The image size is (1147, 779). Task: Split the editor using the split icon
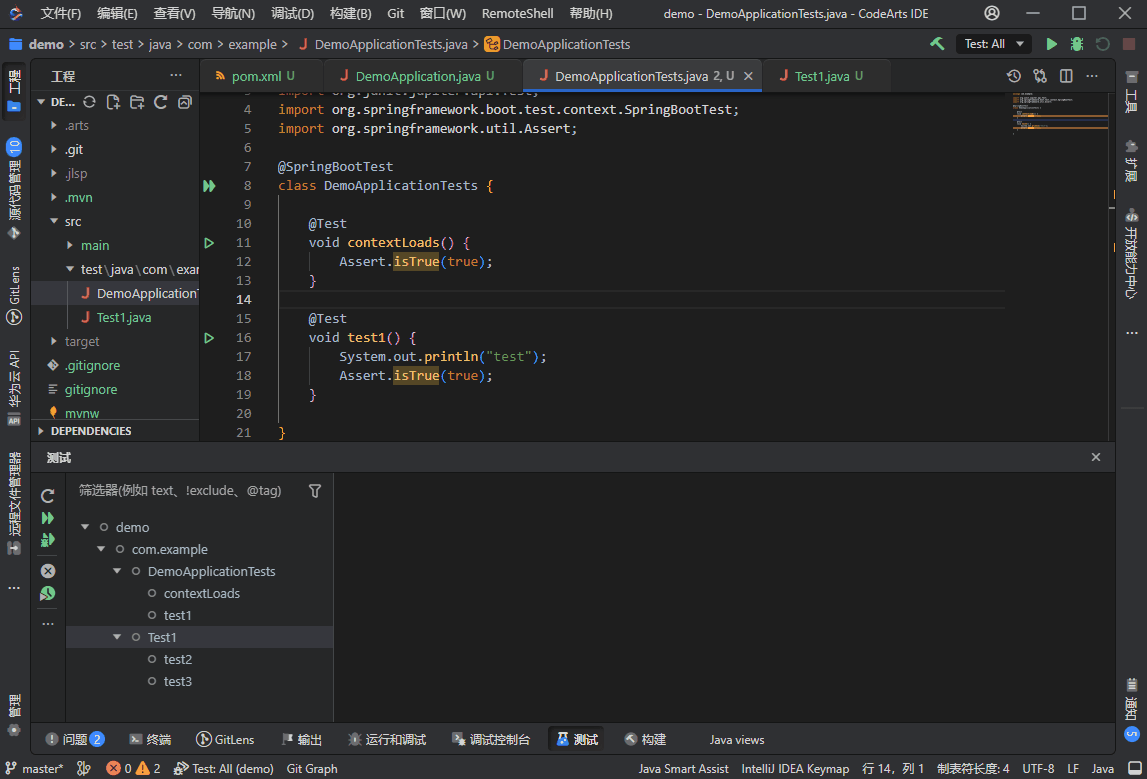pyautogui.click(x=1066, y=75)
